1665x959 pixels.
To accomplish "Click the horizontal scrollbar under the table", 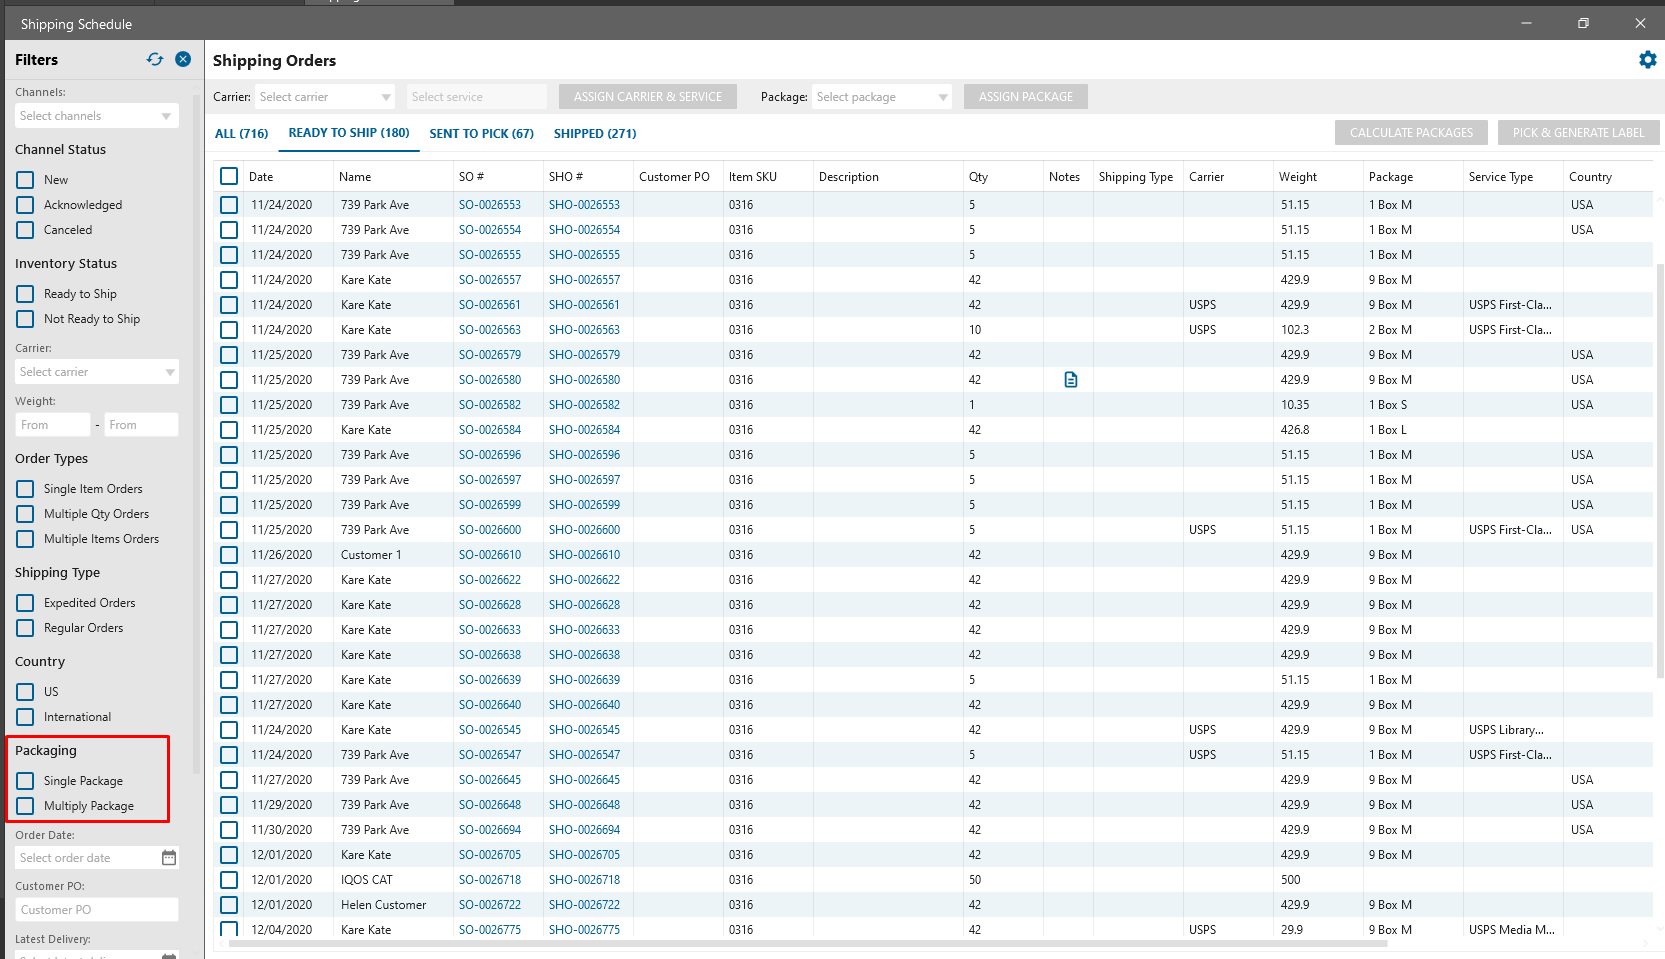I will [x=800, y=943].
